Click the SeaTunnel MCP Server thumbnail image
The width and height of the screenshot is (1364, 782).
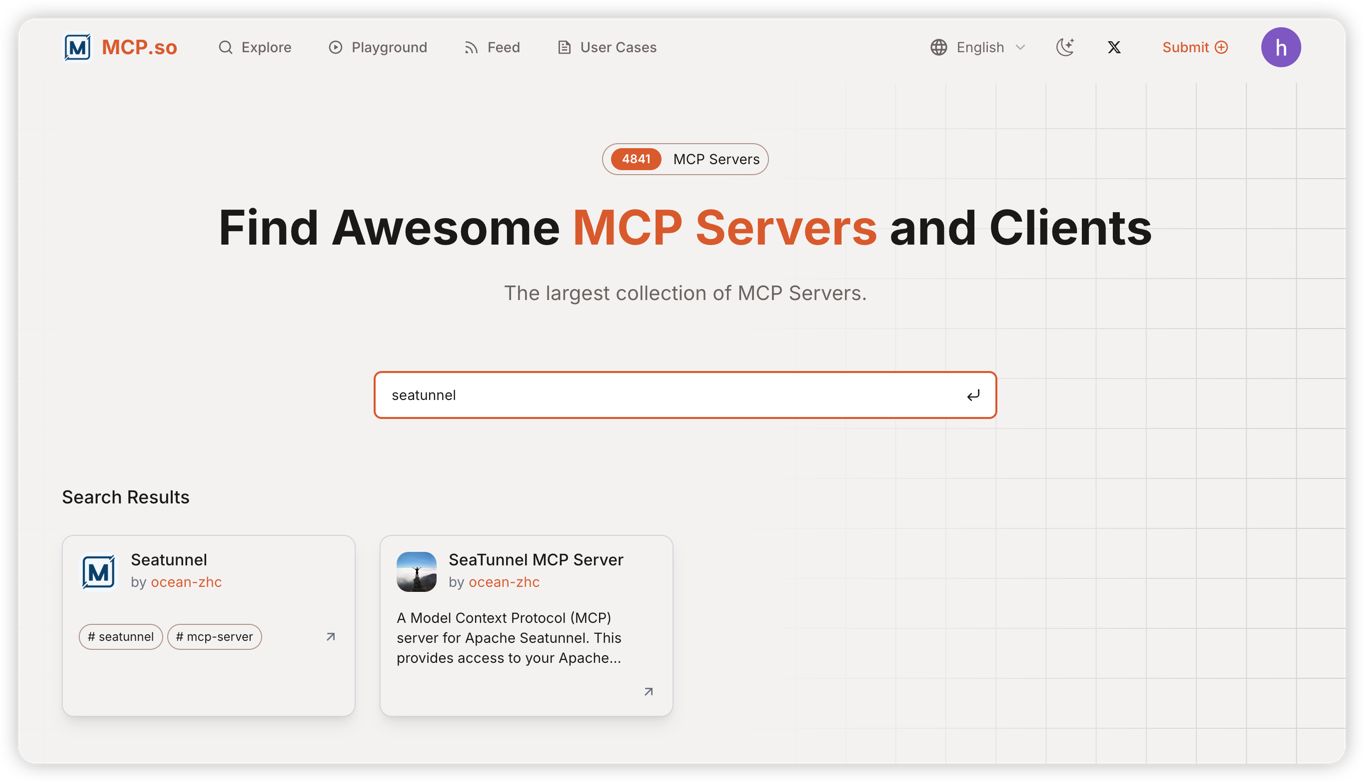417,571
